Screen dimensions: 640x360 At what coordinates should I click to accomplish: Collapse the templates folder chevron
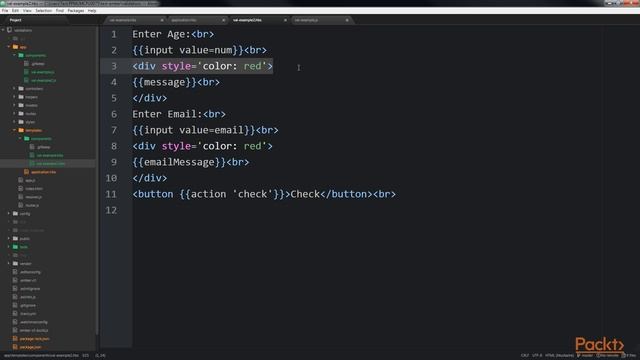point(14,130)
